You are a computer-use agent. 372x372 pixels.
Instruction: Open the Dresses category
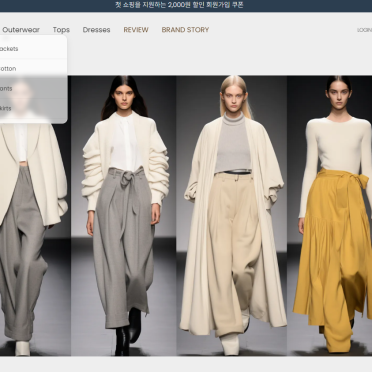point(96,30)
